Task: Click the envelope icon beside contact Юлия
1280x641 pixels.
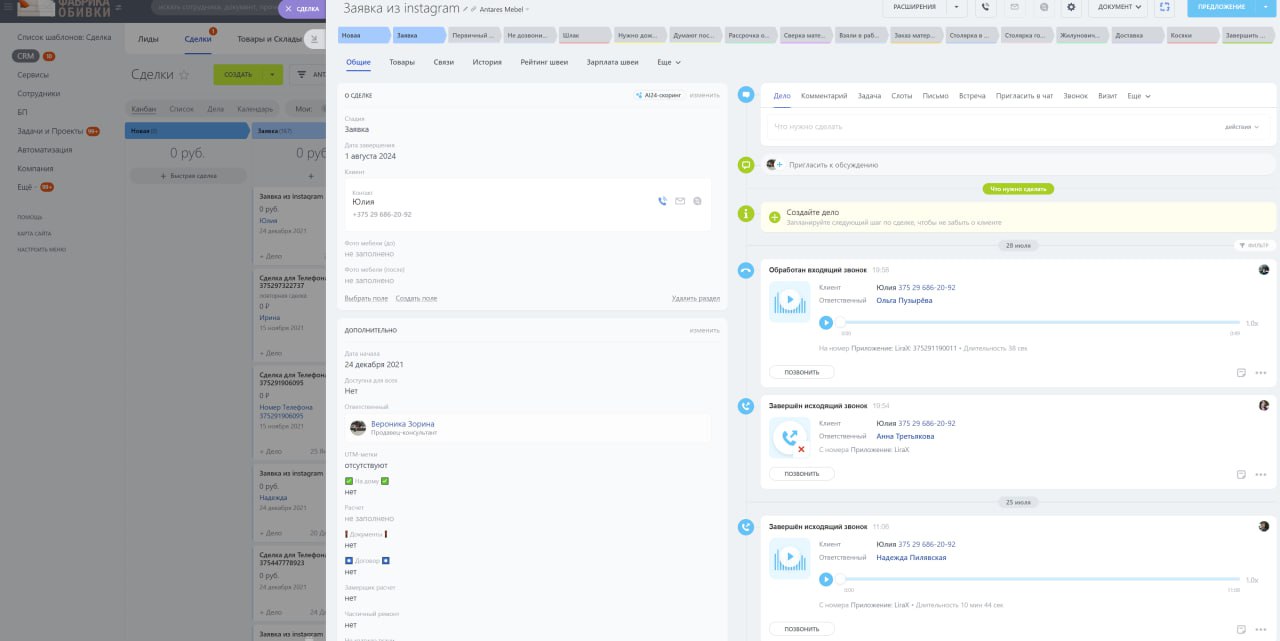Action: (x=680, y=201)
